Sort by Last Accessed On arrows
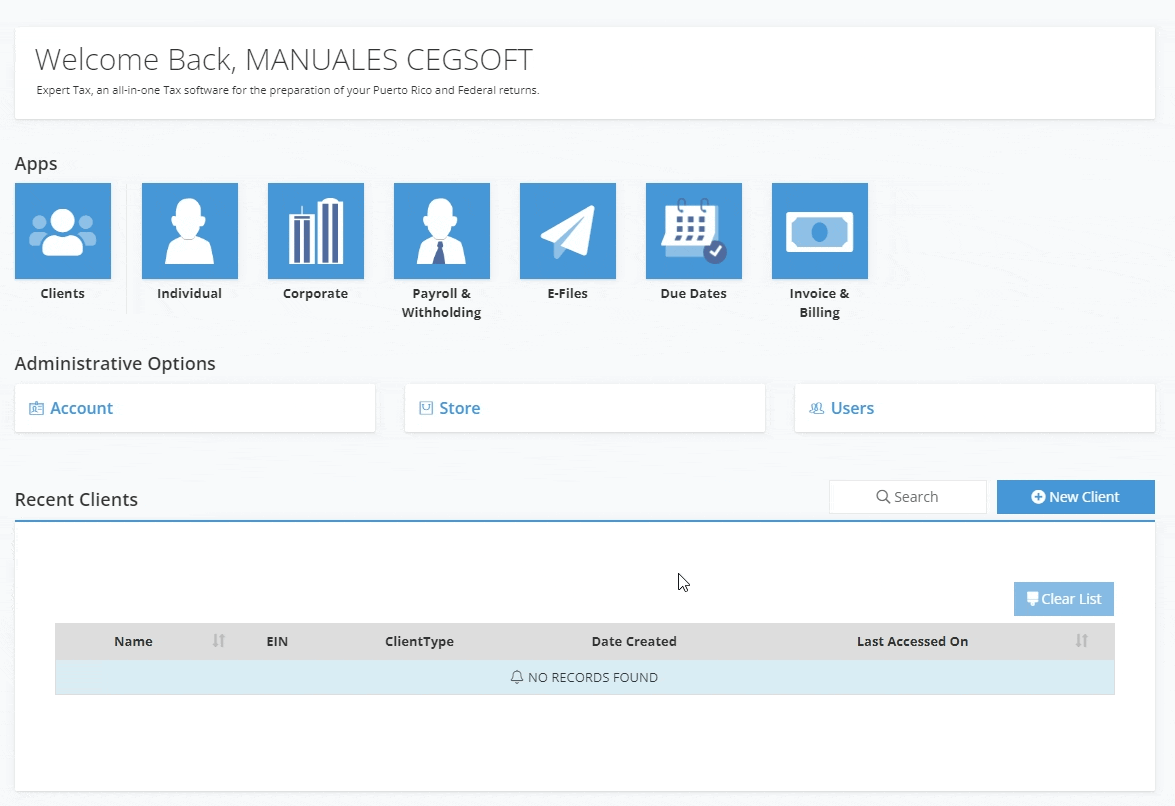 (x=1081, y=641)
